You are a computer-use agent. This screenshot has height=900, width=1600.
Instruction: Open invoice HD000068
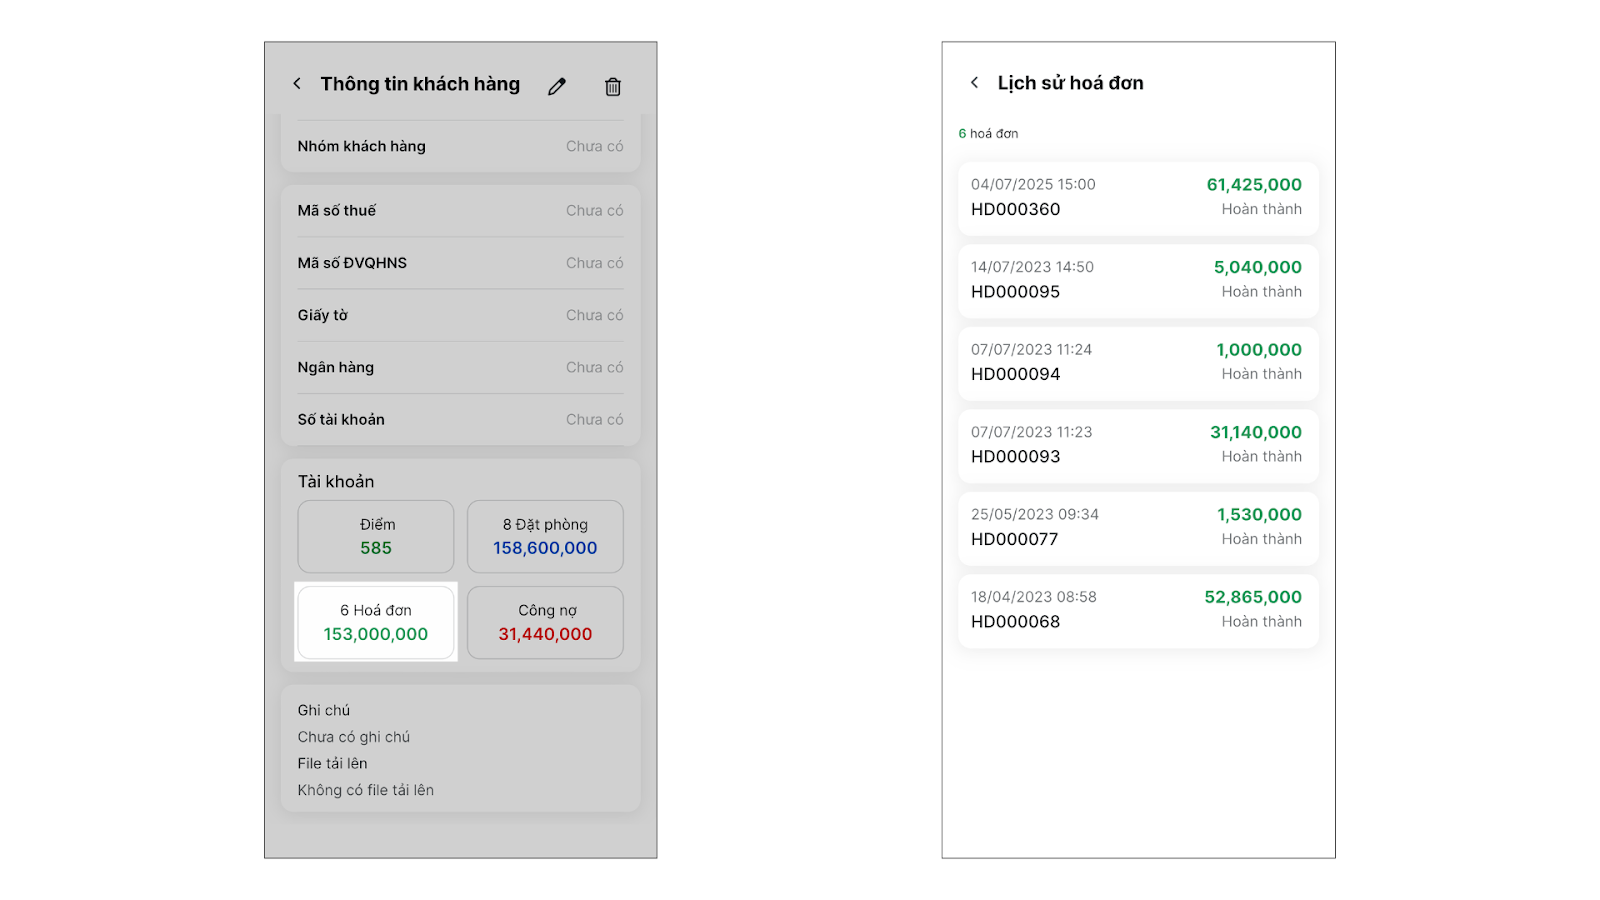pos(1137,610)
